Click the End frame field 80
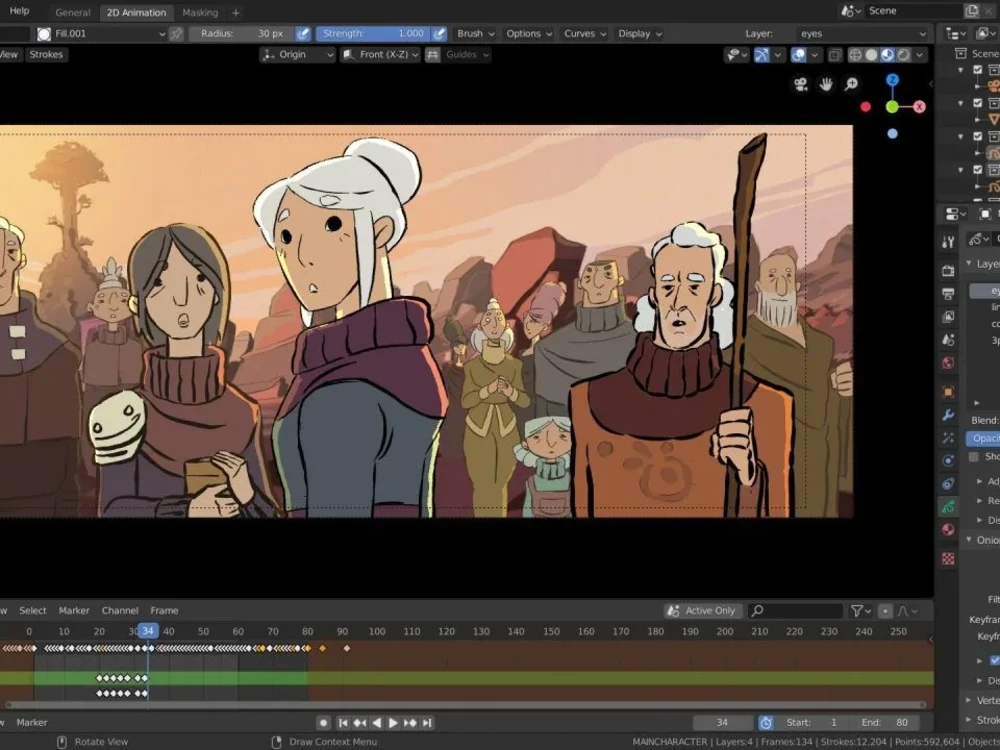Viewport: 1000px width, 750px height. coord(885,723)
